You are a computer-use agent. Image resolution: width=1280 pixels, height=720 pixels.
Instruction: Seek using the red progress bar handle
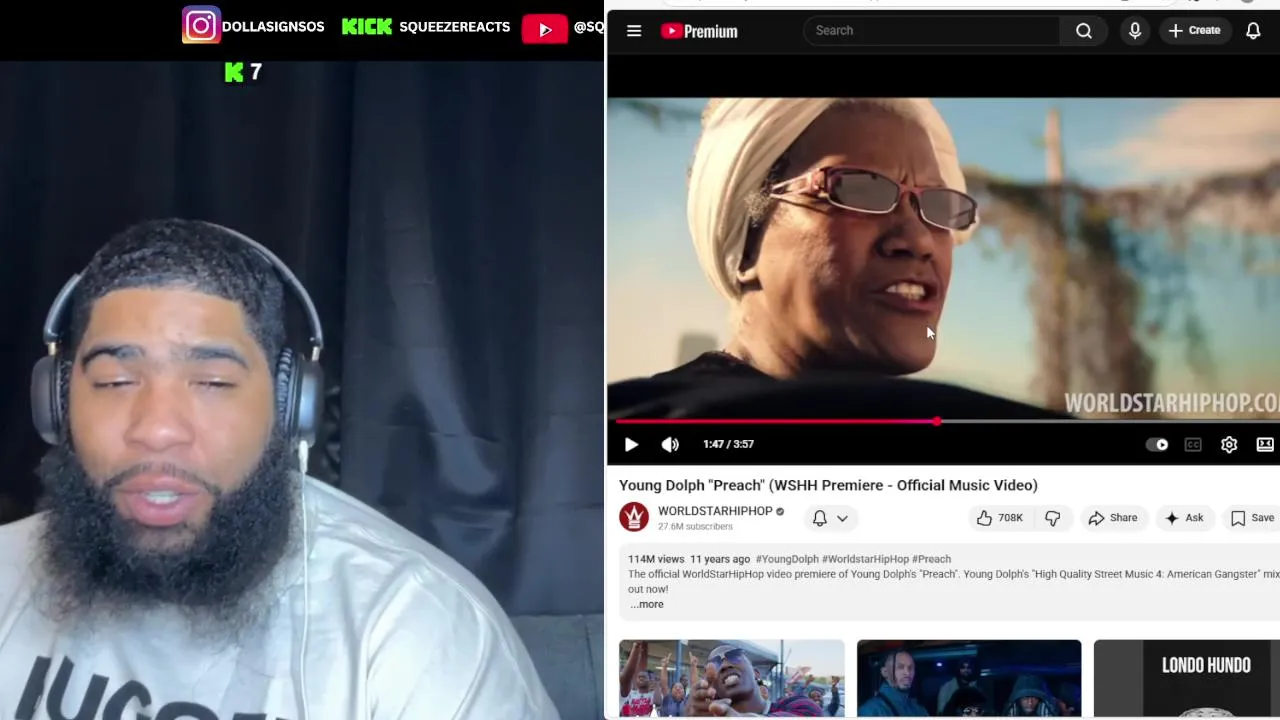pyautogui.click(x=937, y=421)
